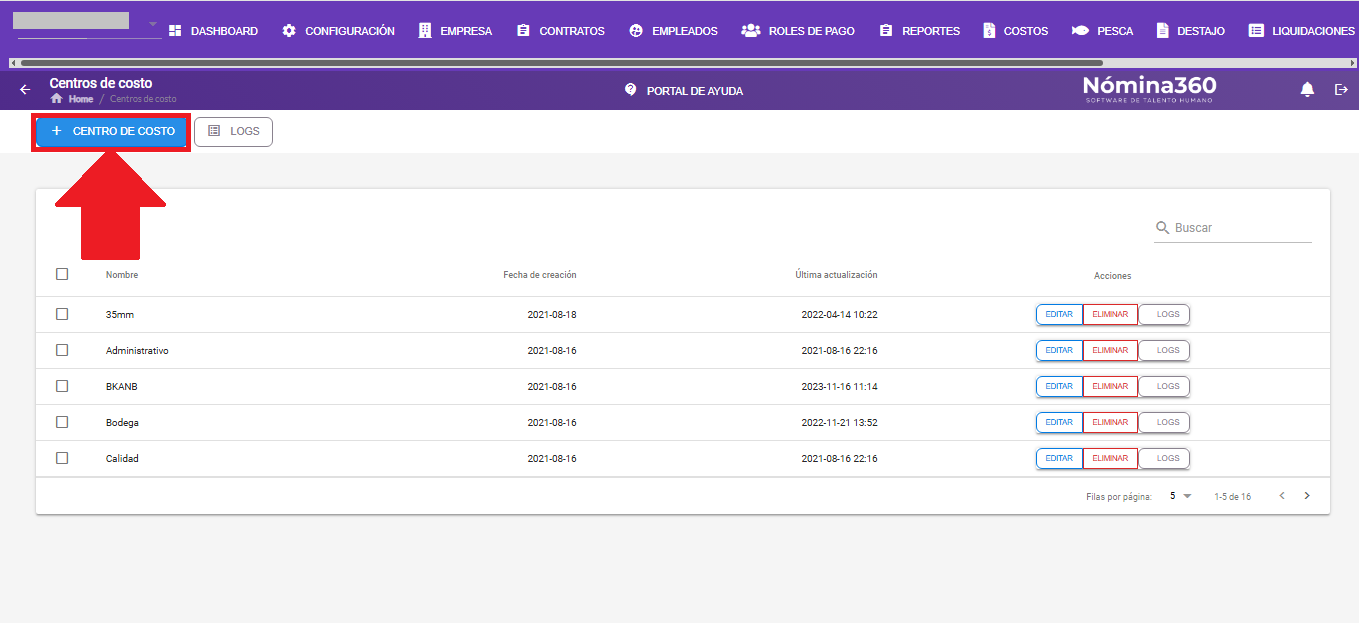Viewport: 1359px width, 623px height.
Task: Click the Pesca fish icon
Action: click(x=1080, y=31)
